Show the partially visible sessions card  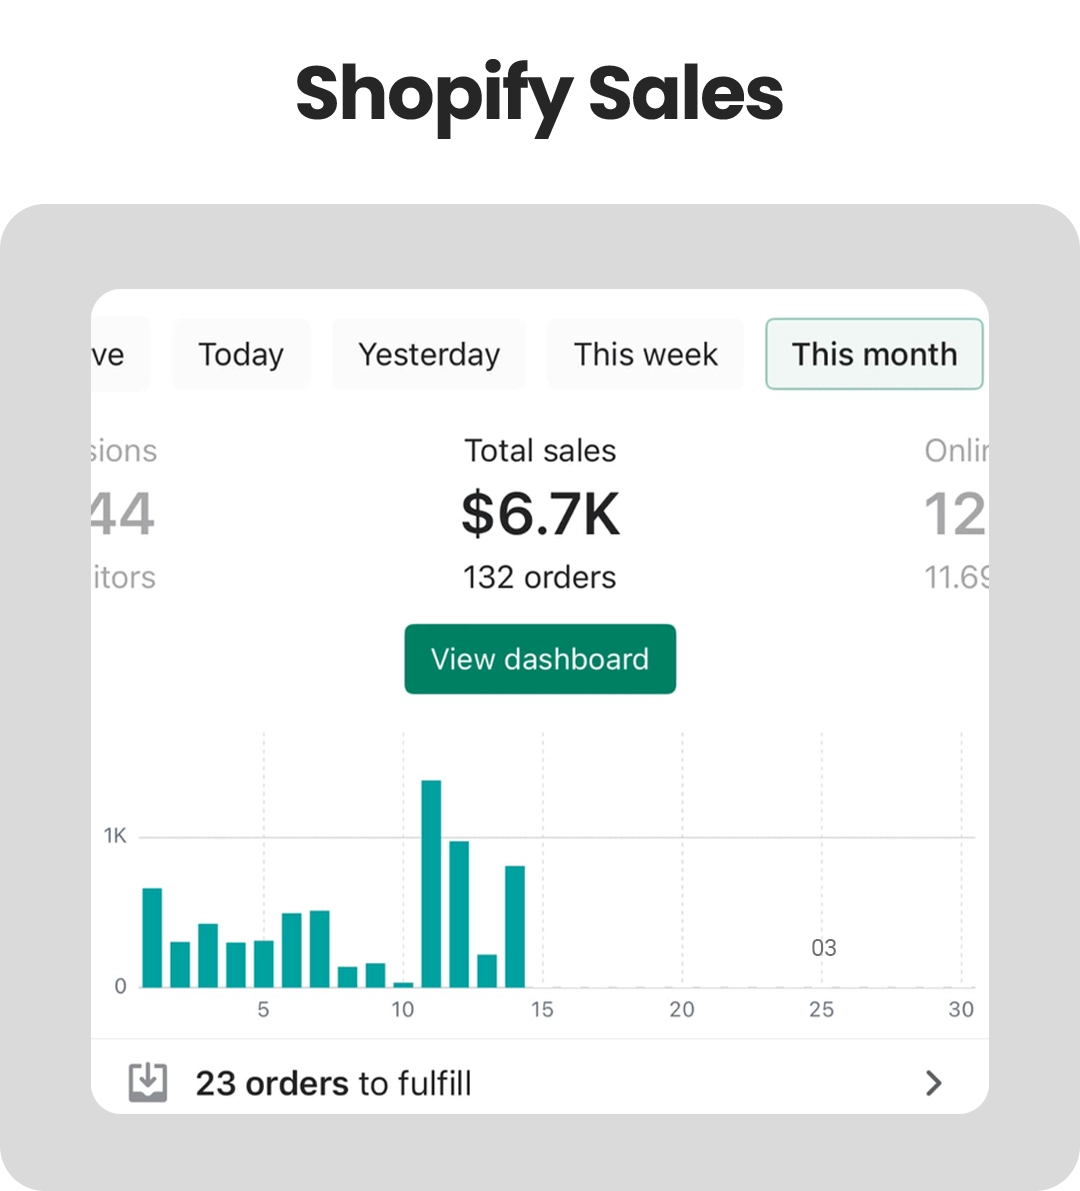point(123,514)
